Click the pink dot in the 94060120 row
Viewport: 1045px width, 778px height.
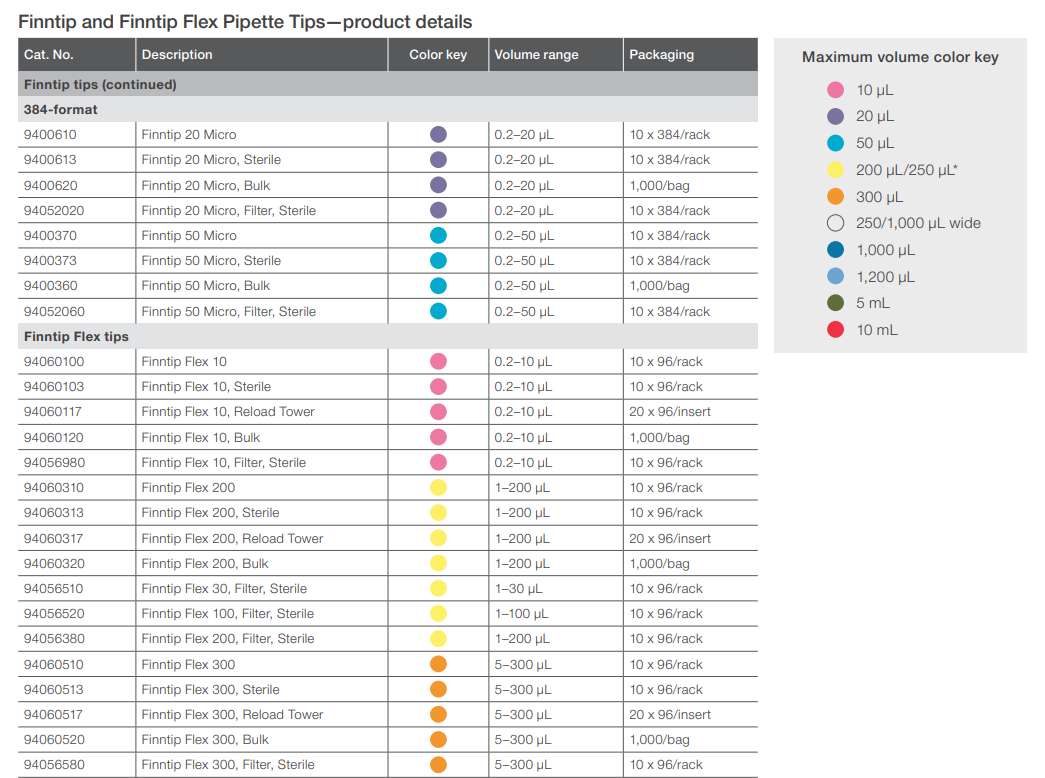pos(438,437)
